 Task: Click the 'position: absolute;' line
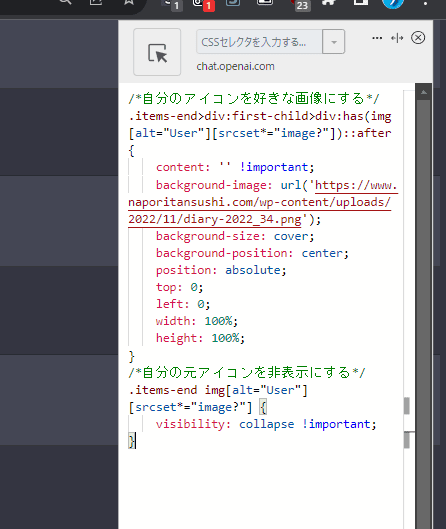tap(221, 270)
